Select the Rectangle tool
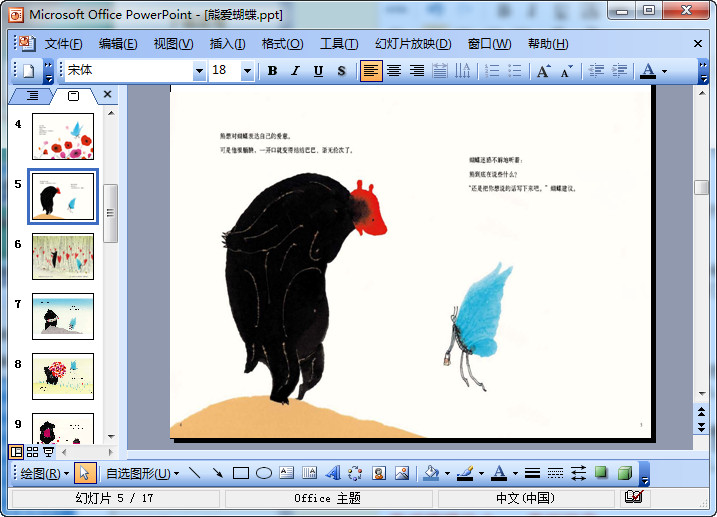This screenshot has width=717, height=517. coord(241,473)
